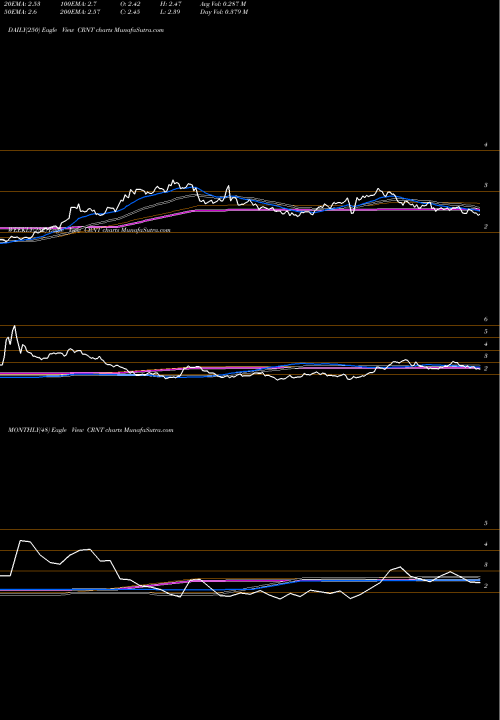Click price level 6 on weekly chart axis
Image resolution: width=500 pixels, height=720 pixels.
click(x=486, y=319)
